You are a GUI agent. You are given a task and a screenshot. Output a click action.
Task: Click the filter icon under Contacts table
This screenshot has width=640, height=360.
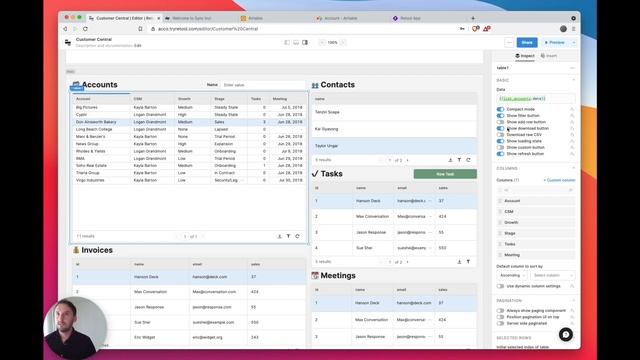[459, 160]
